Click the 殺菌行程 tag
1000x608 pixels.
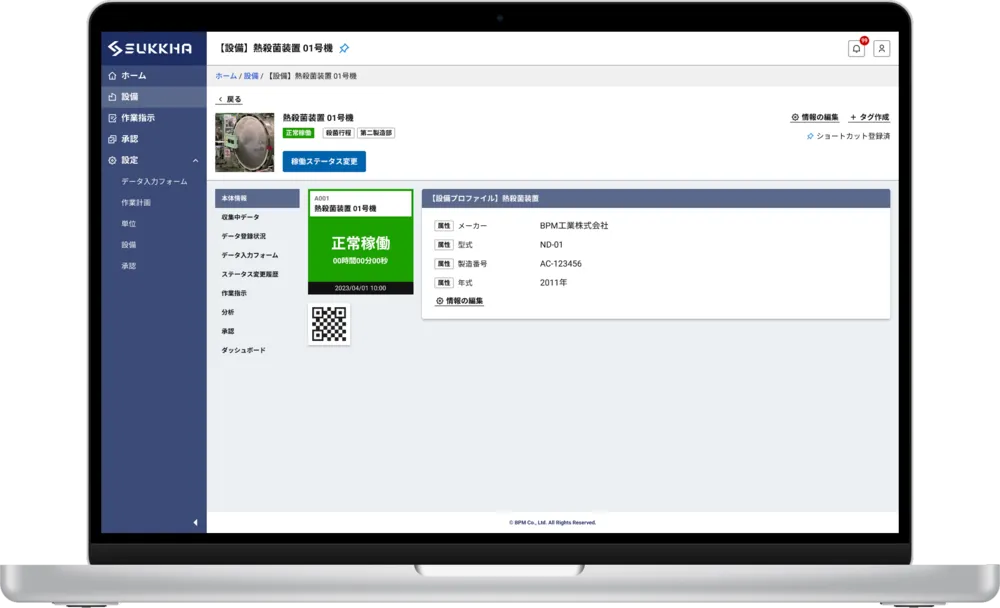pyautogui.click(x=339, y=133)
